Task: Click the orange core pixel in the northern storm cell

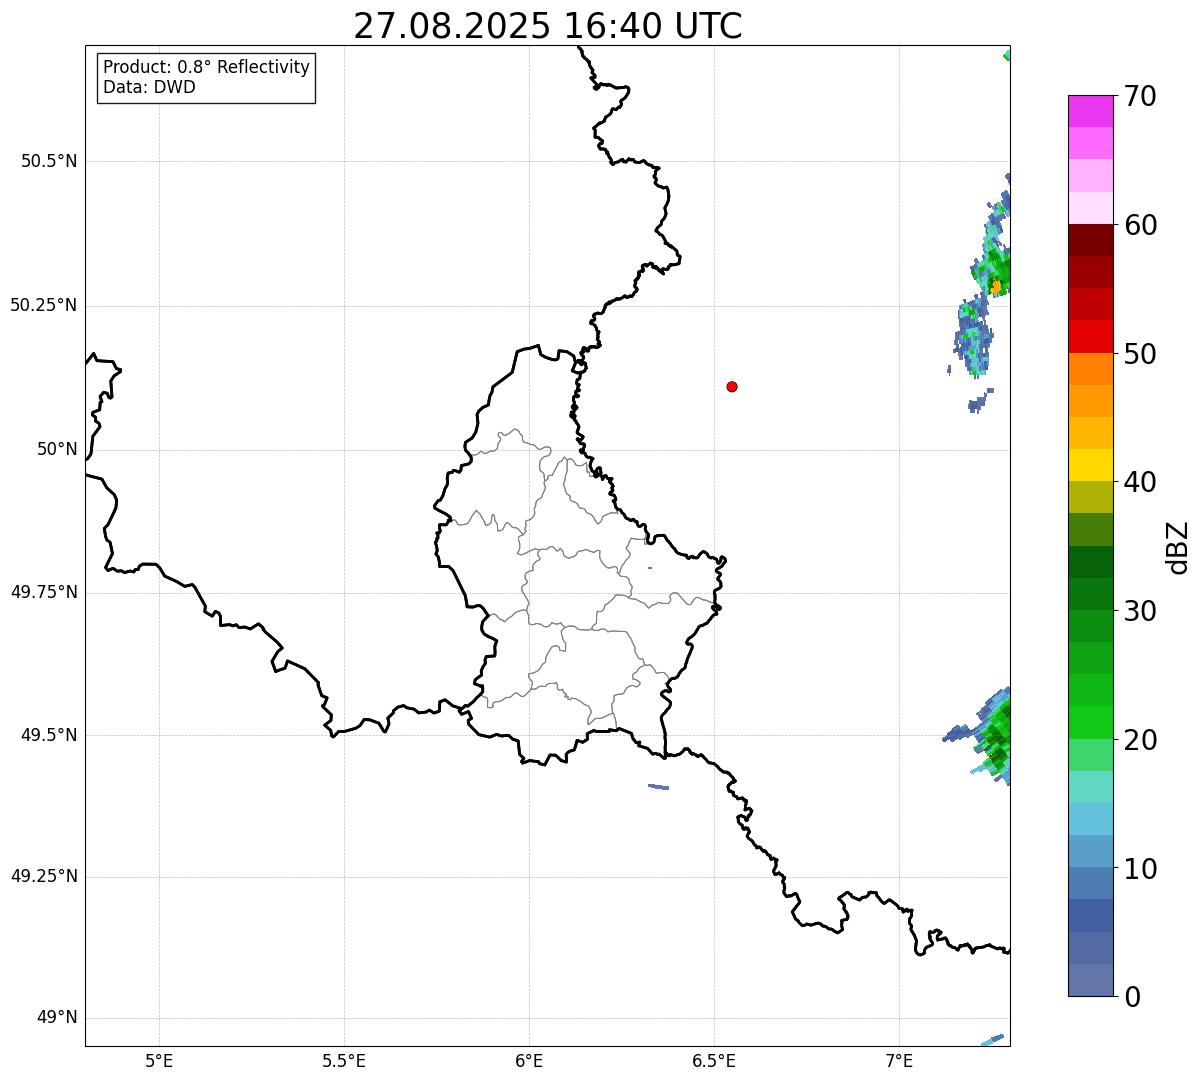Action: coord(995,288)
